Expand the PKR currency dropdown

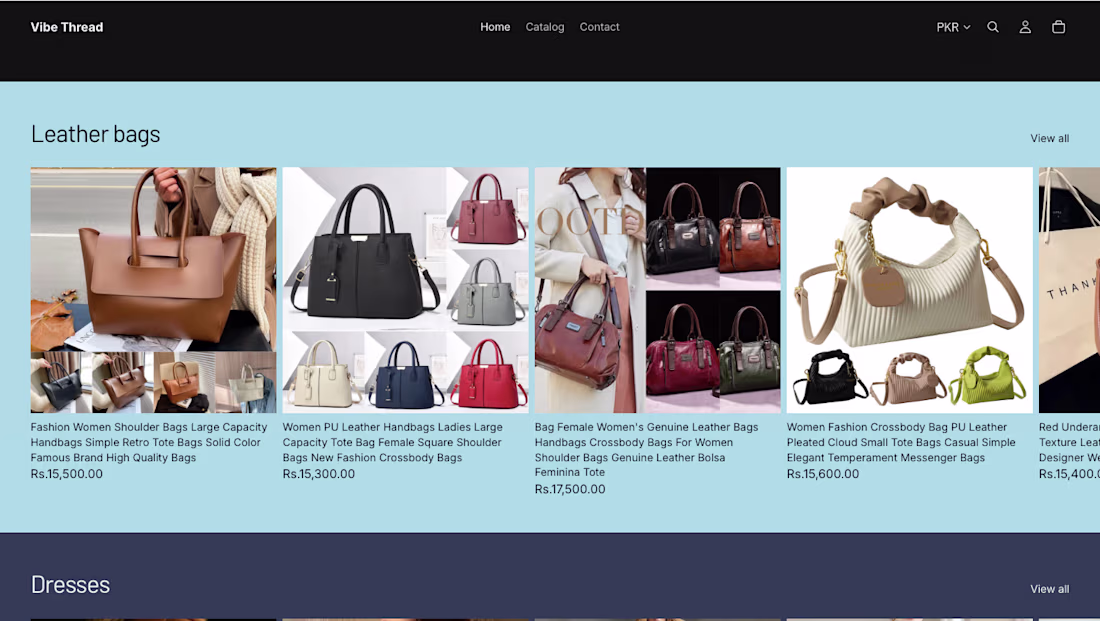[x=953, y=27]
